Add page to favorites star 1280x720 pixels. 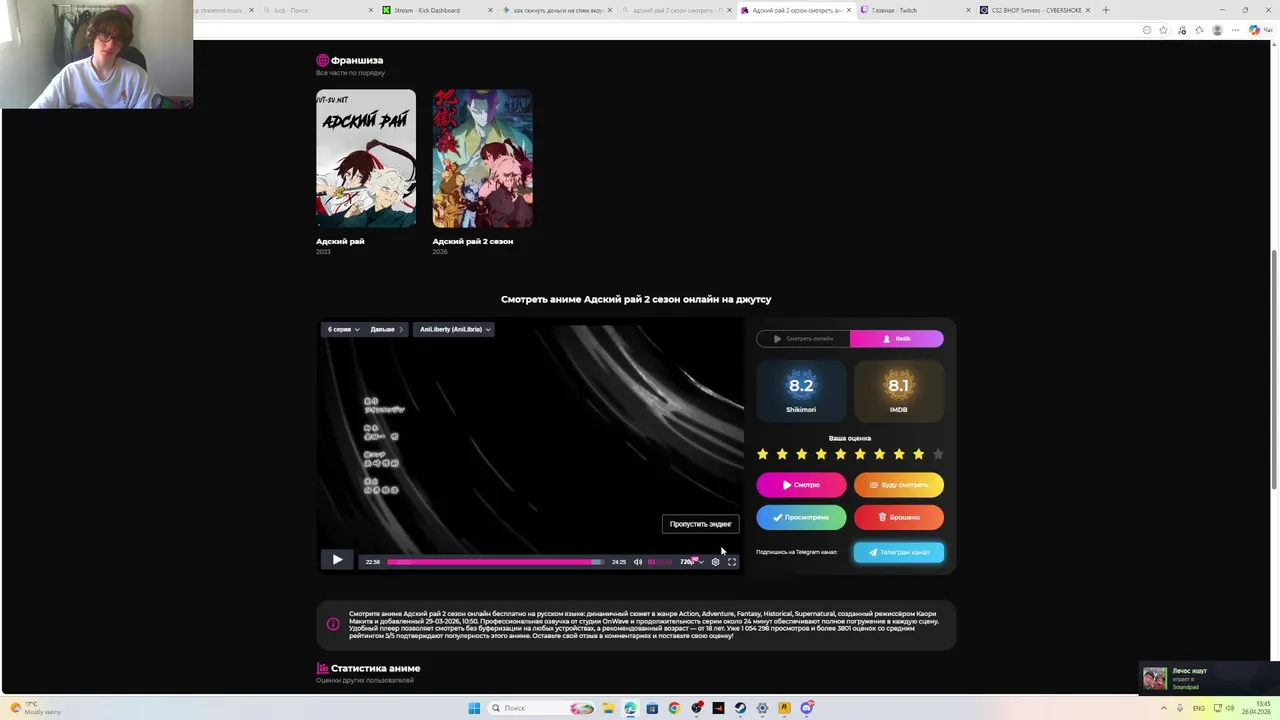(1163, 30)
